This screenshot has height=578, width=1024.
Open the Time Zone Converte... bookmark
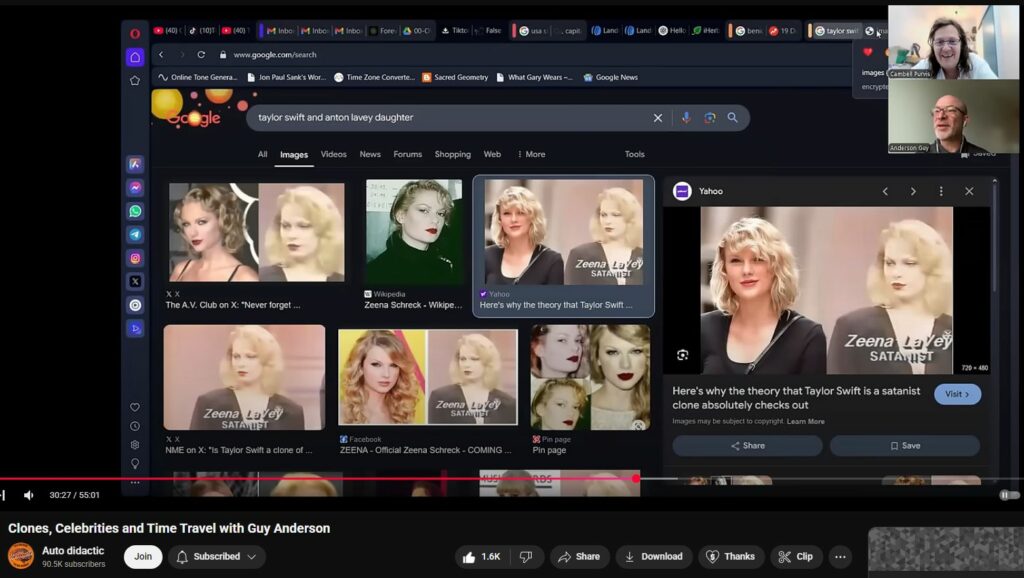(x=374, y=77)
